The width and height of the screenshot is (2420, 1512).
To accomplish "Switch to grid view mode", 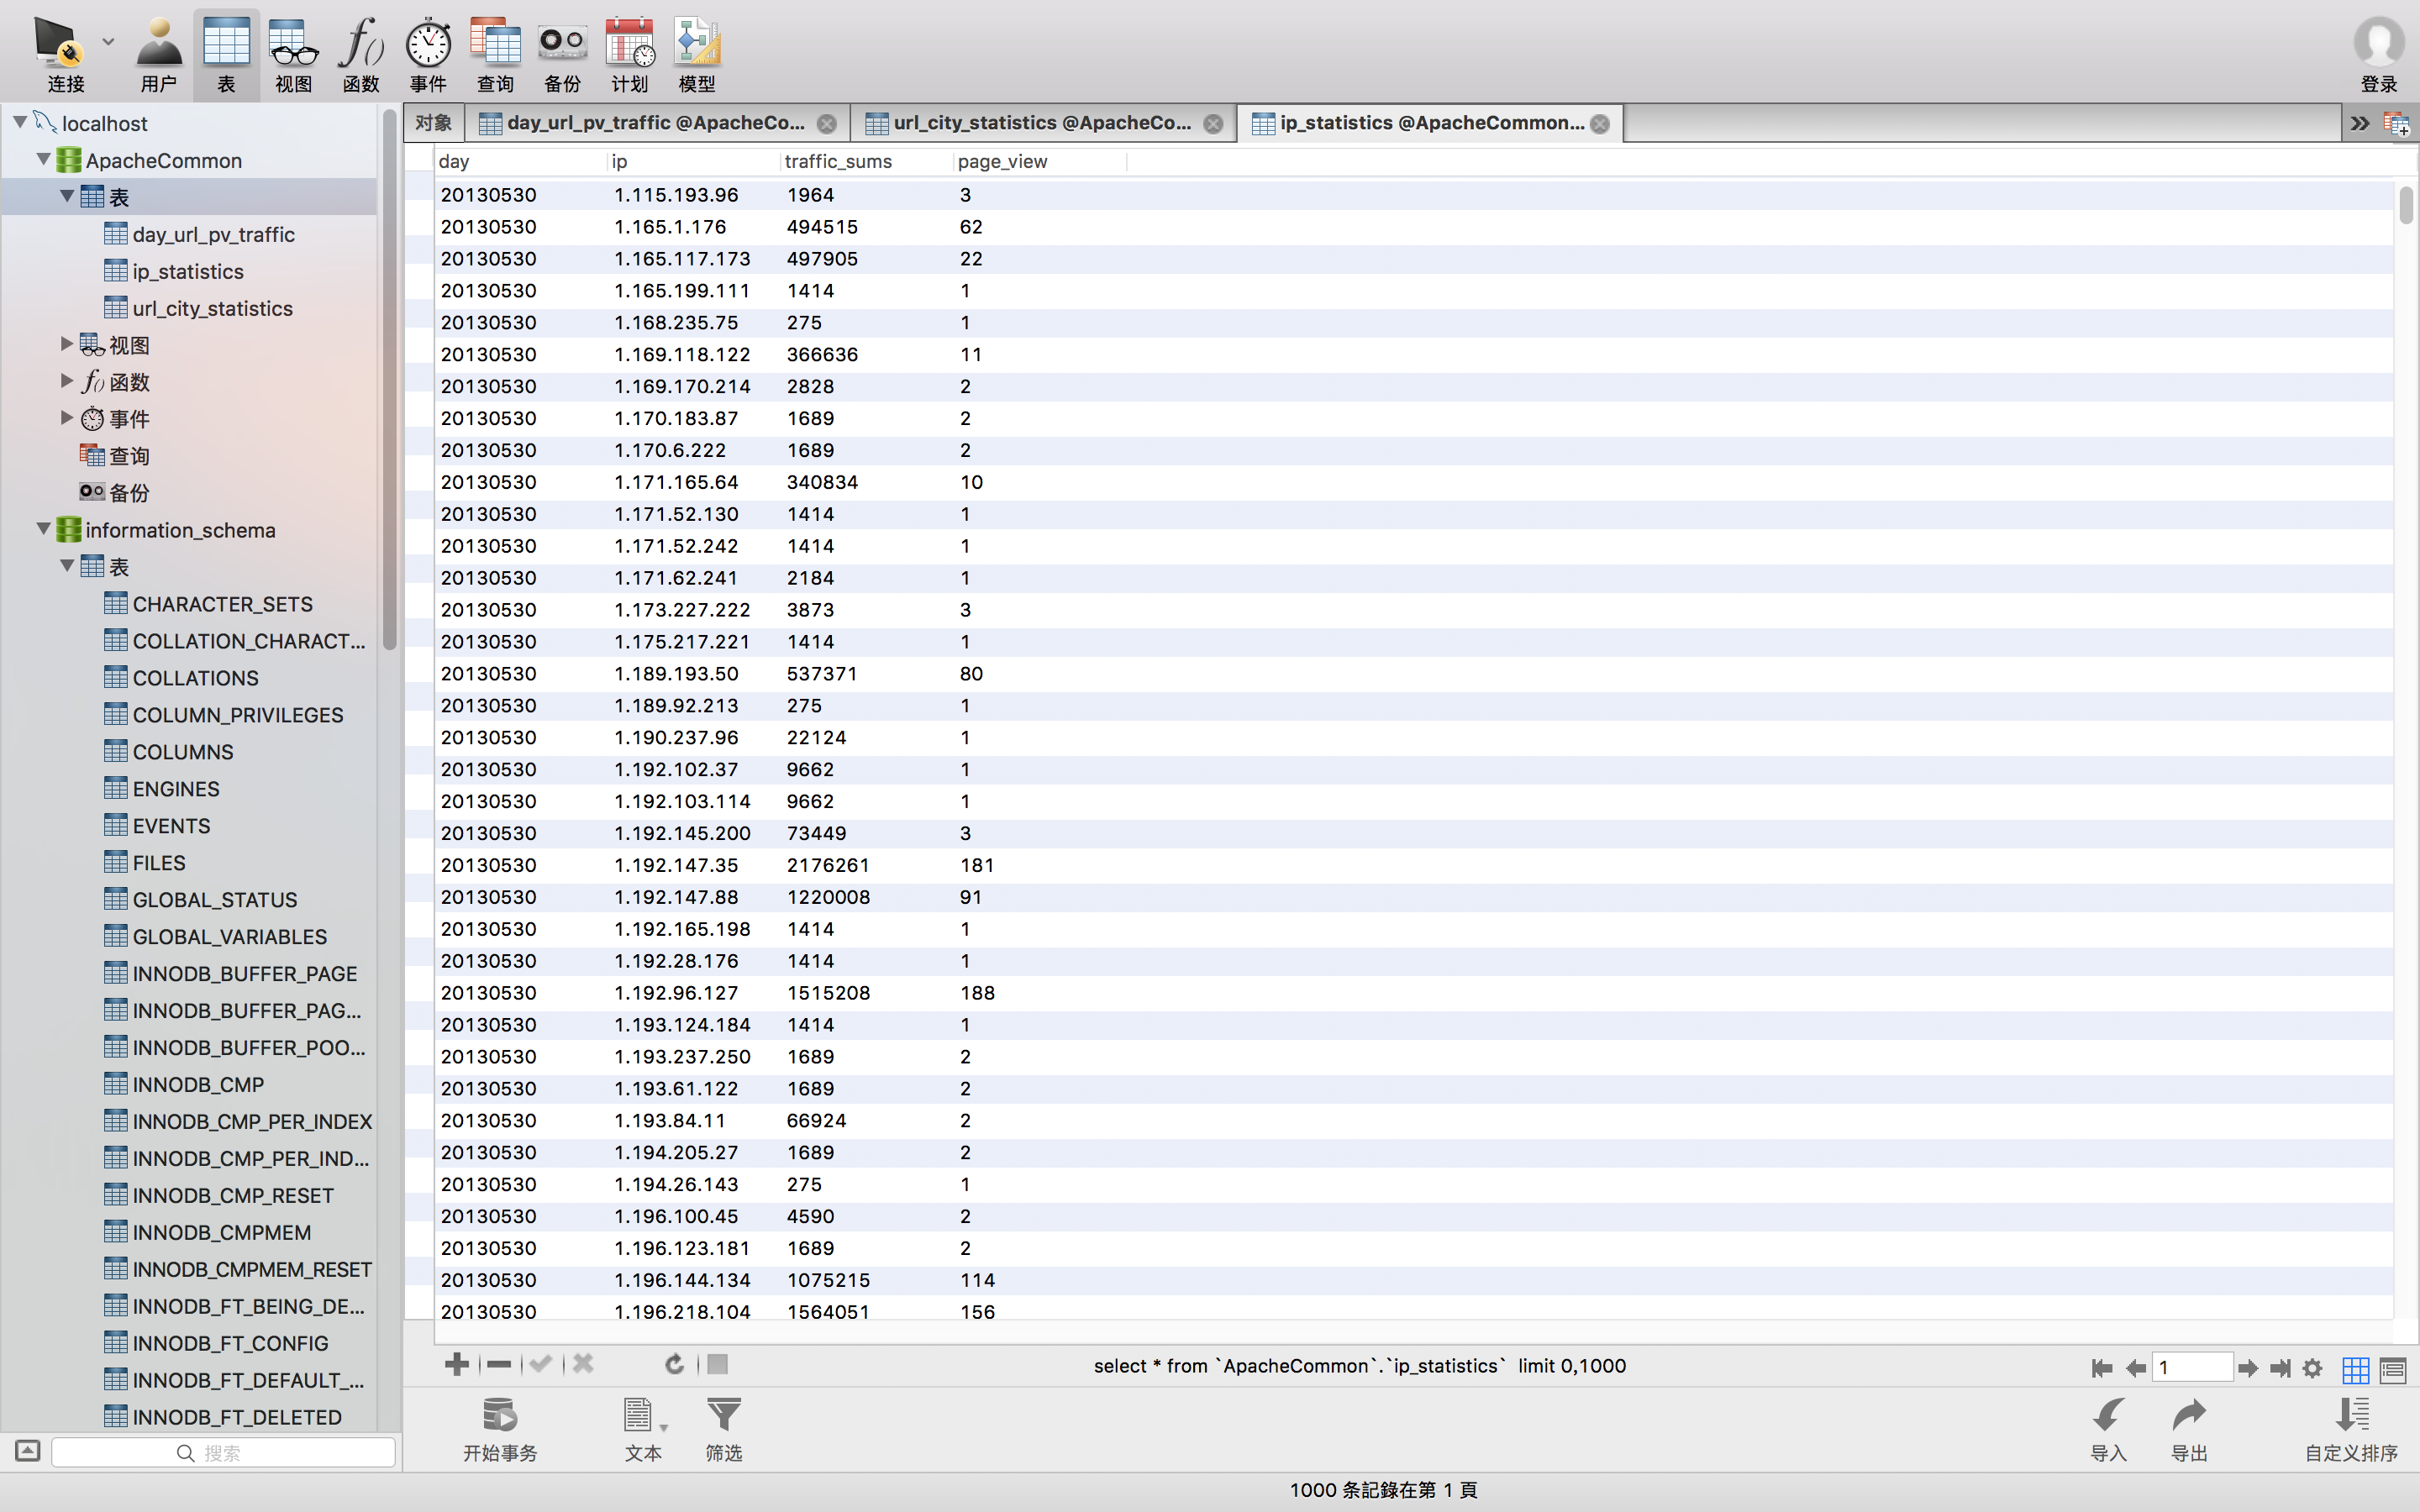I will coord(2355,1368).
